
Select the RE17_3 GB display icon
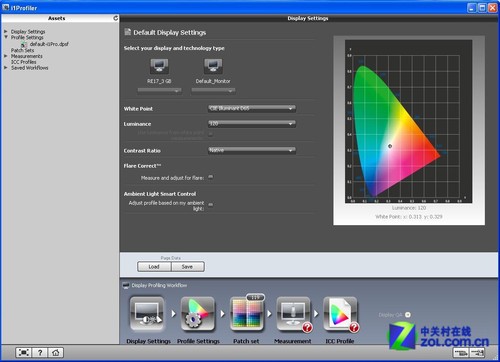[159, 66]
